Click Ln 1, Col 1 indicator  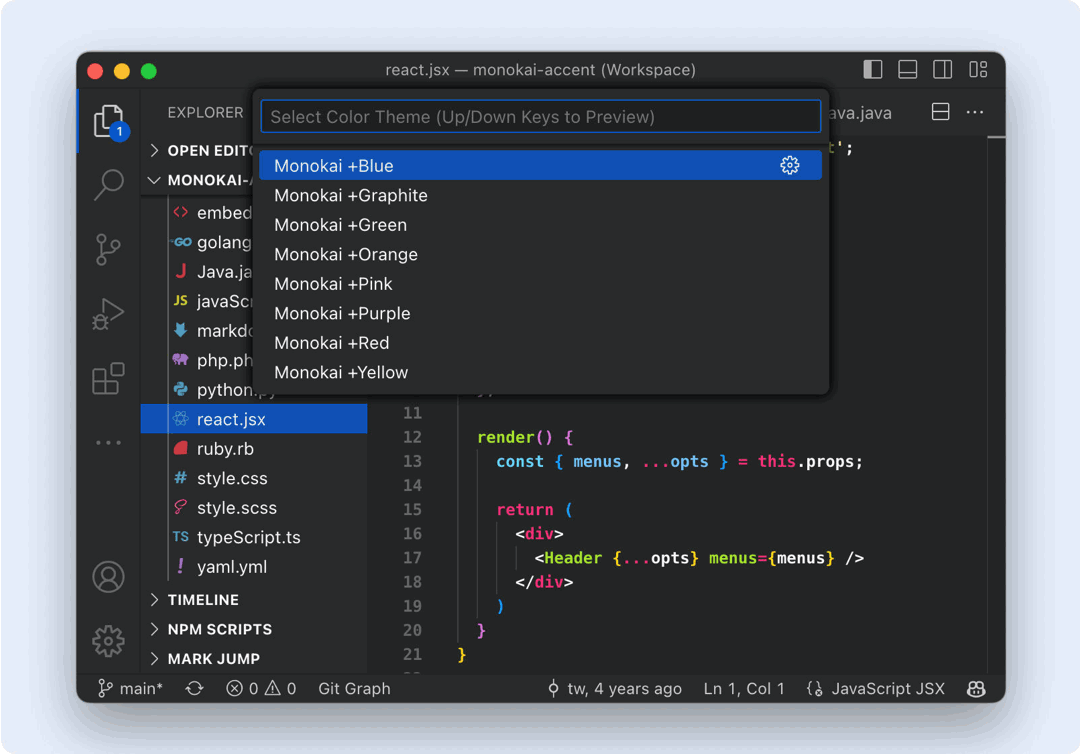pos(744,689)
